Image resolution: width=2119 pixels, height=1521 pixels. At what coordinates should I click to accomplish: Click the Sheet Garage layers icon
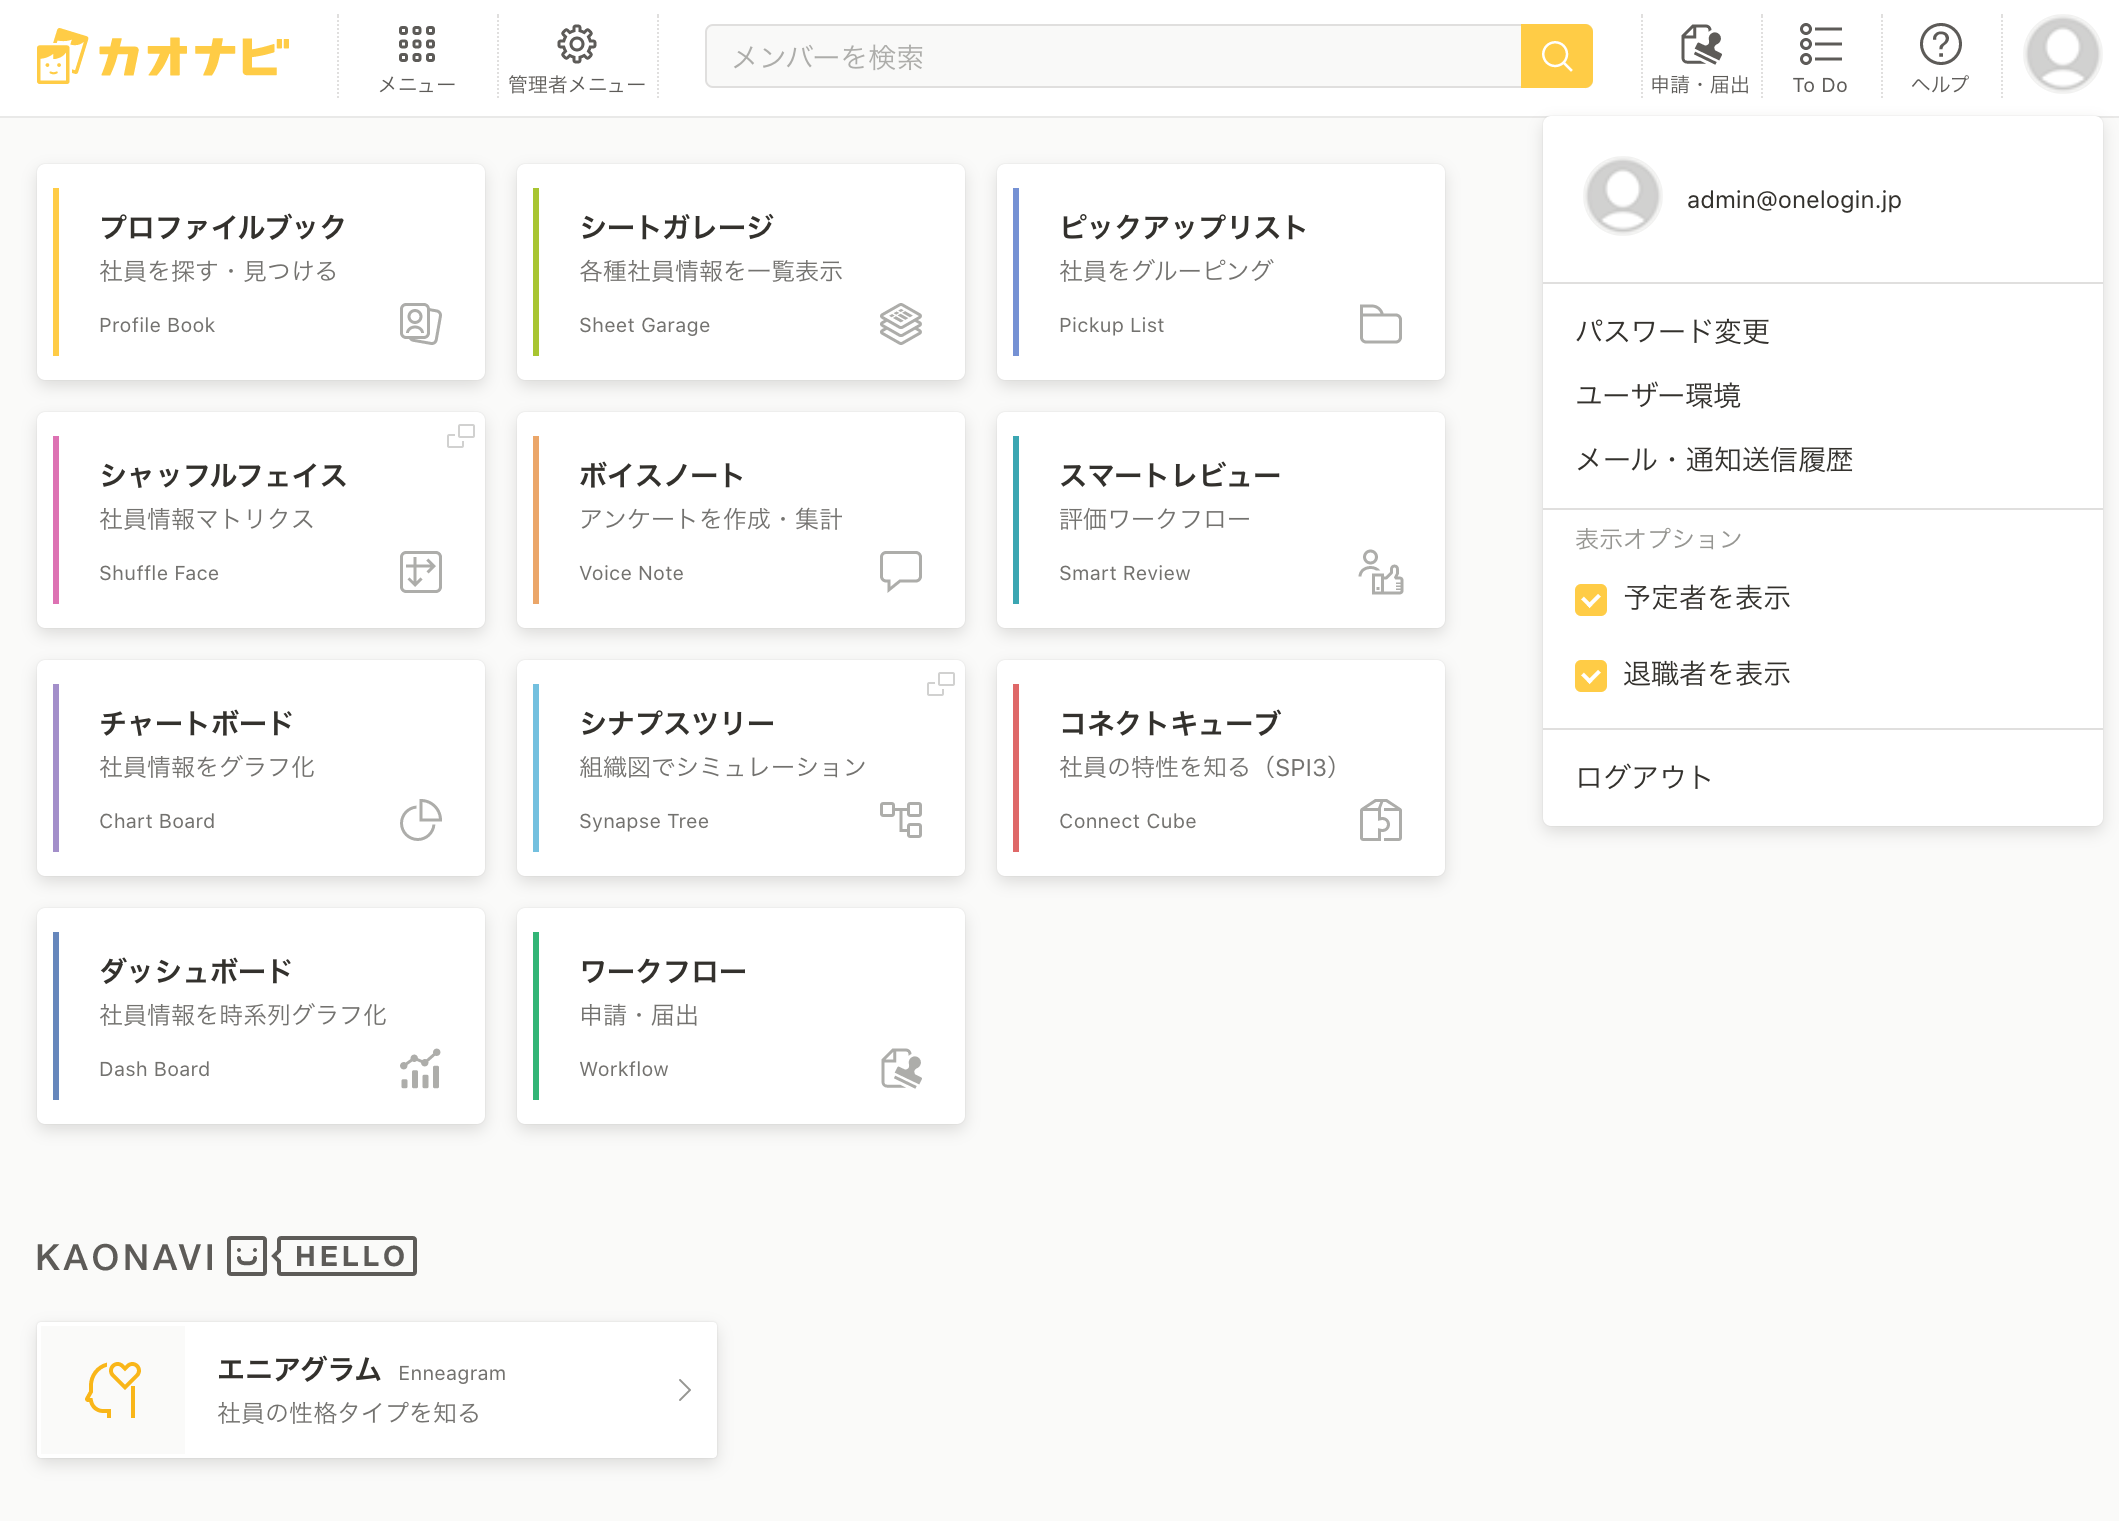[901, 324]
